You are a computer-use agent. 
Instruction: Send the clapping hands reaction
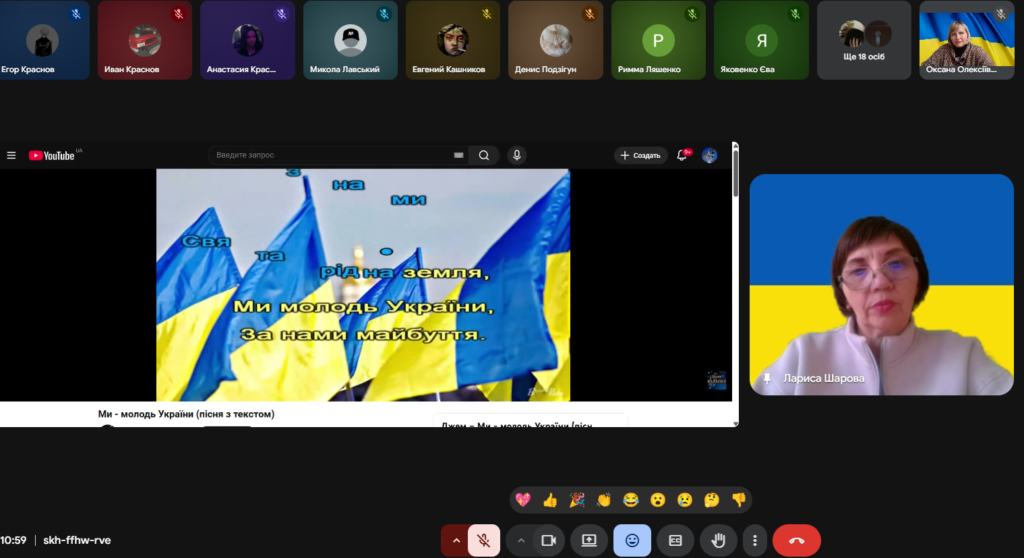pos(604,500)
